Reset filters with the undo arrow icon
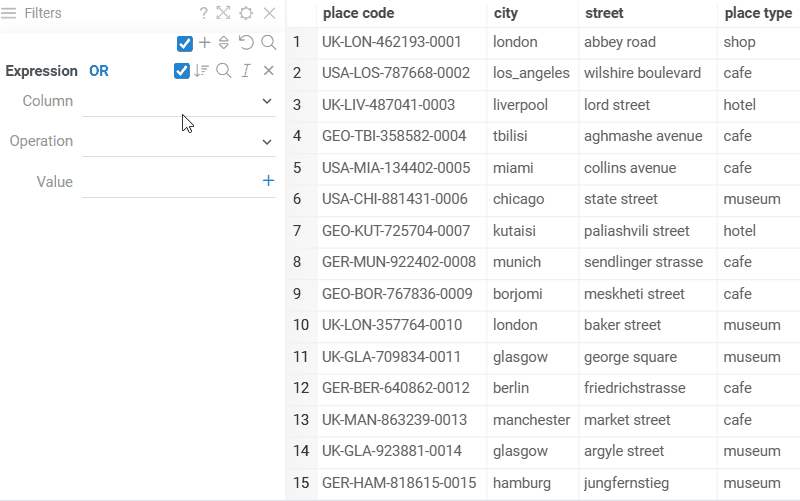 click(x=246, y=42)
